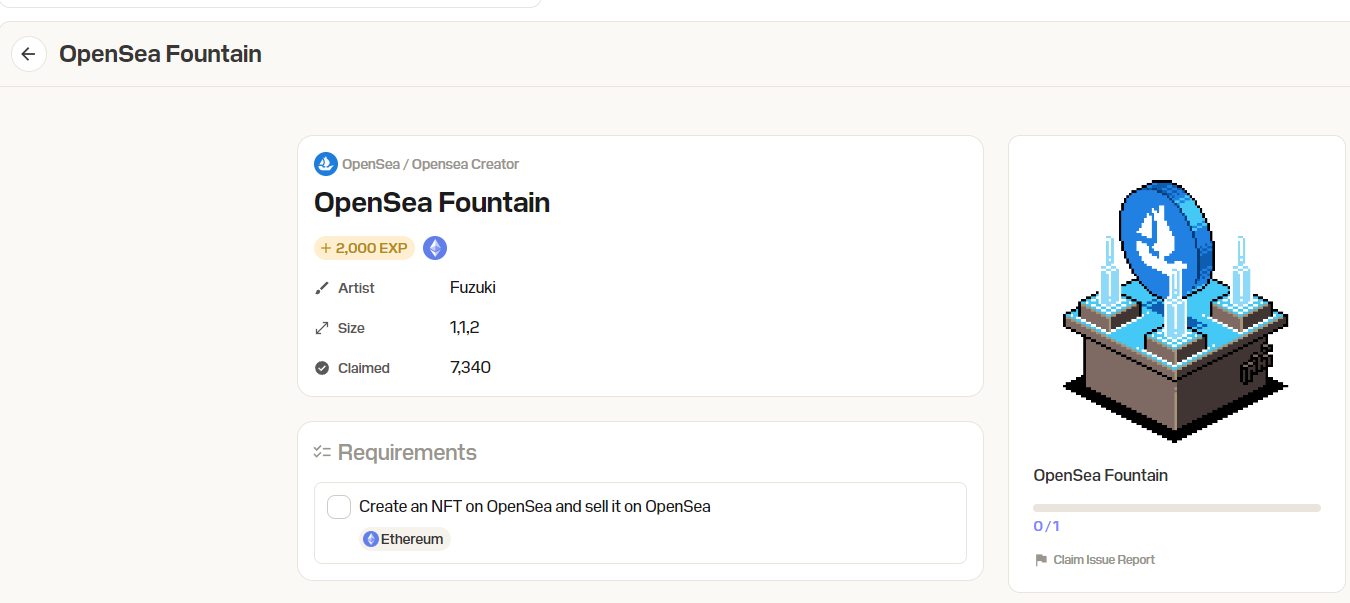This screenshot has width=1350, height=603.
Task: Select the Ethereum chain tag
Action: pos(405,539)
